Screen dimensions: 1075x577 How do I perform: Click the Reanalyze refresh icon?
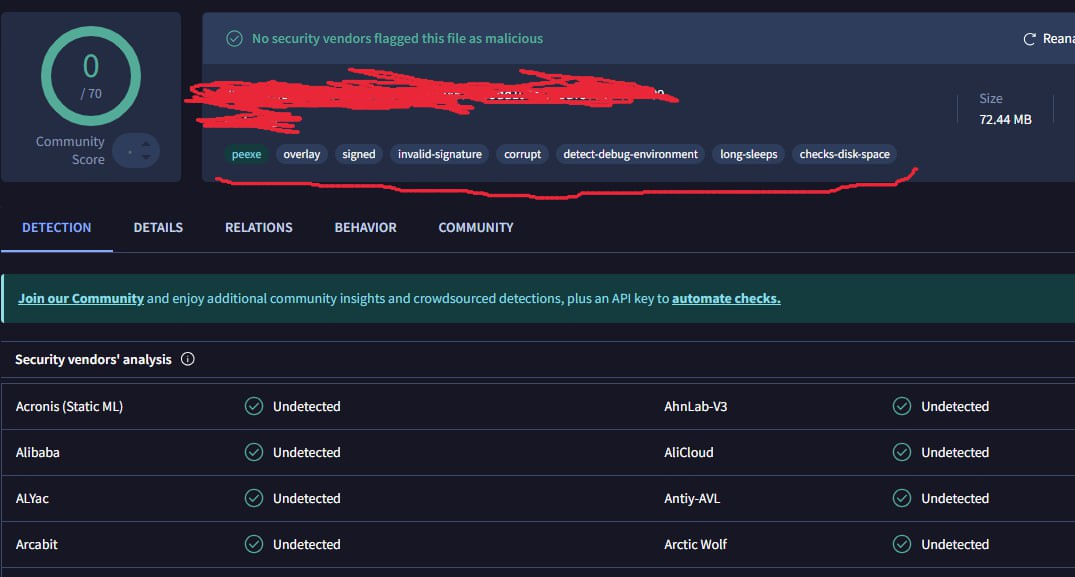(1029, 39)
